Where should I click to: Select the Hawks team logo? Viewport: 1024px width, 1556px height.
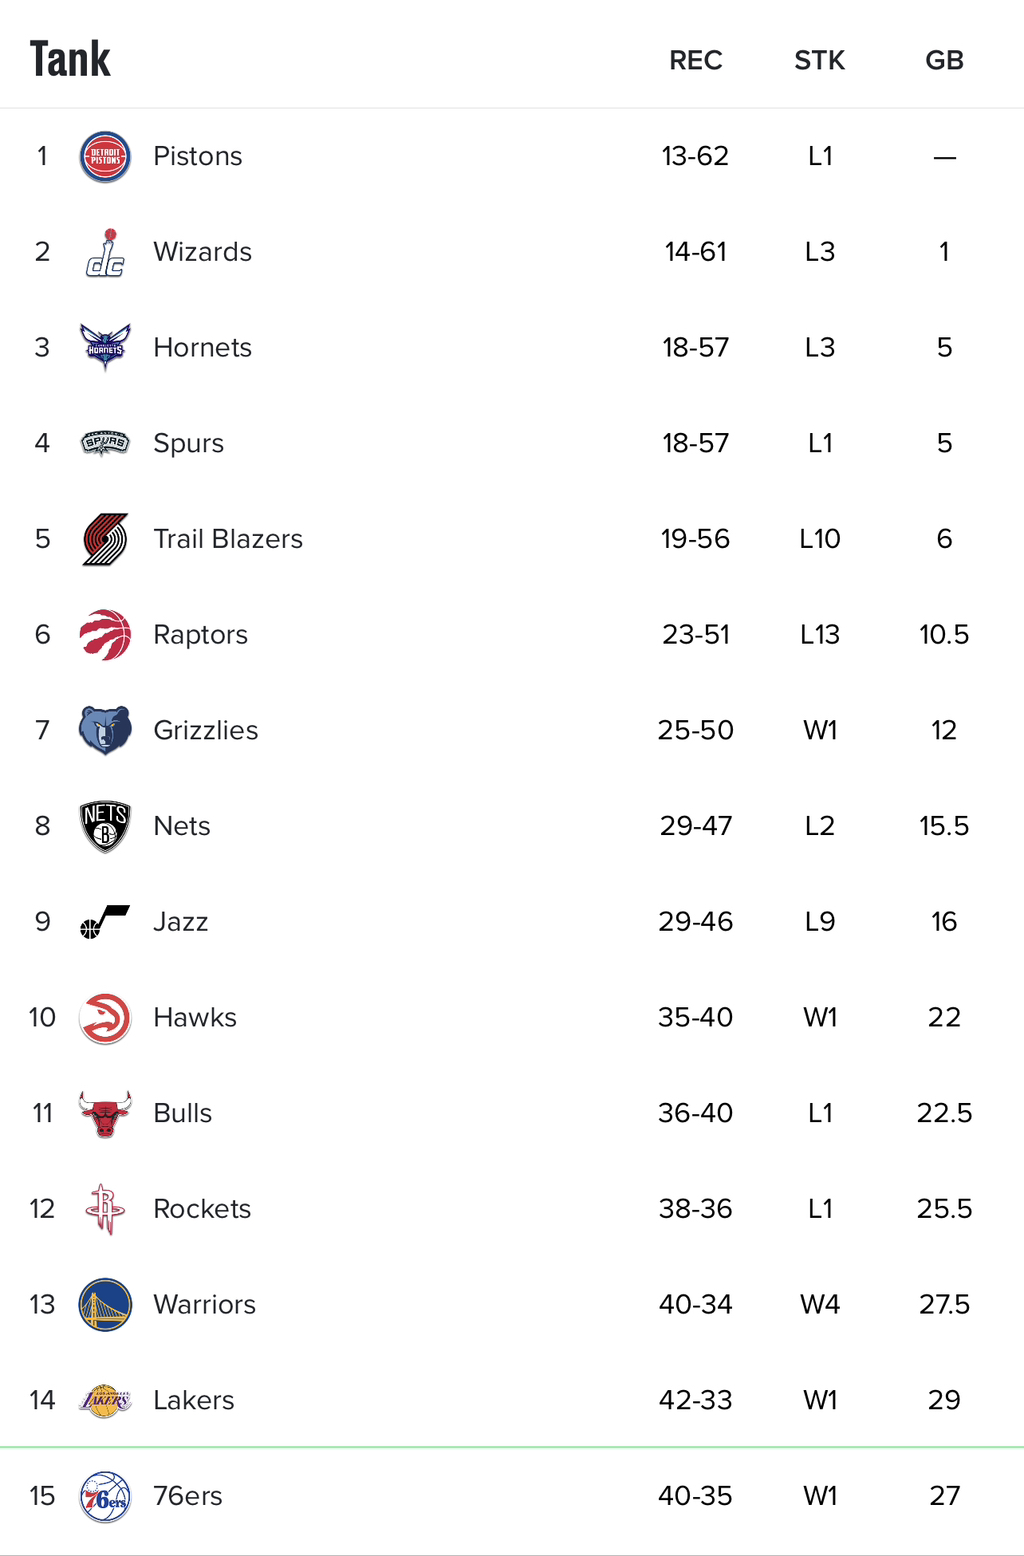105,1018
